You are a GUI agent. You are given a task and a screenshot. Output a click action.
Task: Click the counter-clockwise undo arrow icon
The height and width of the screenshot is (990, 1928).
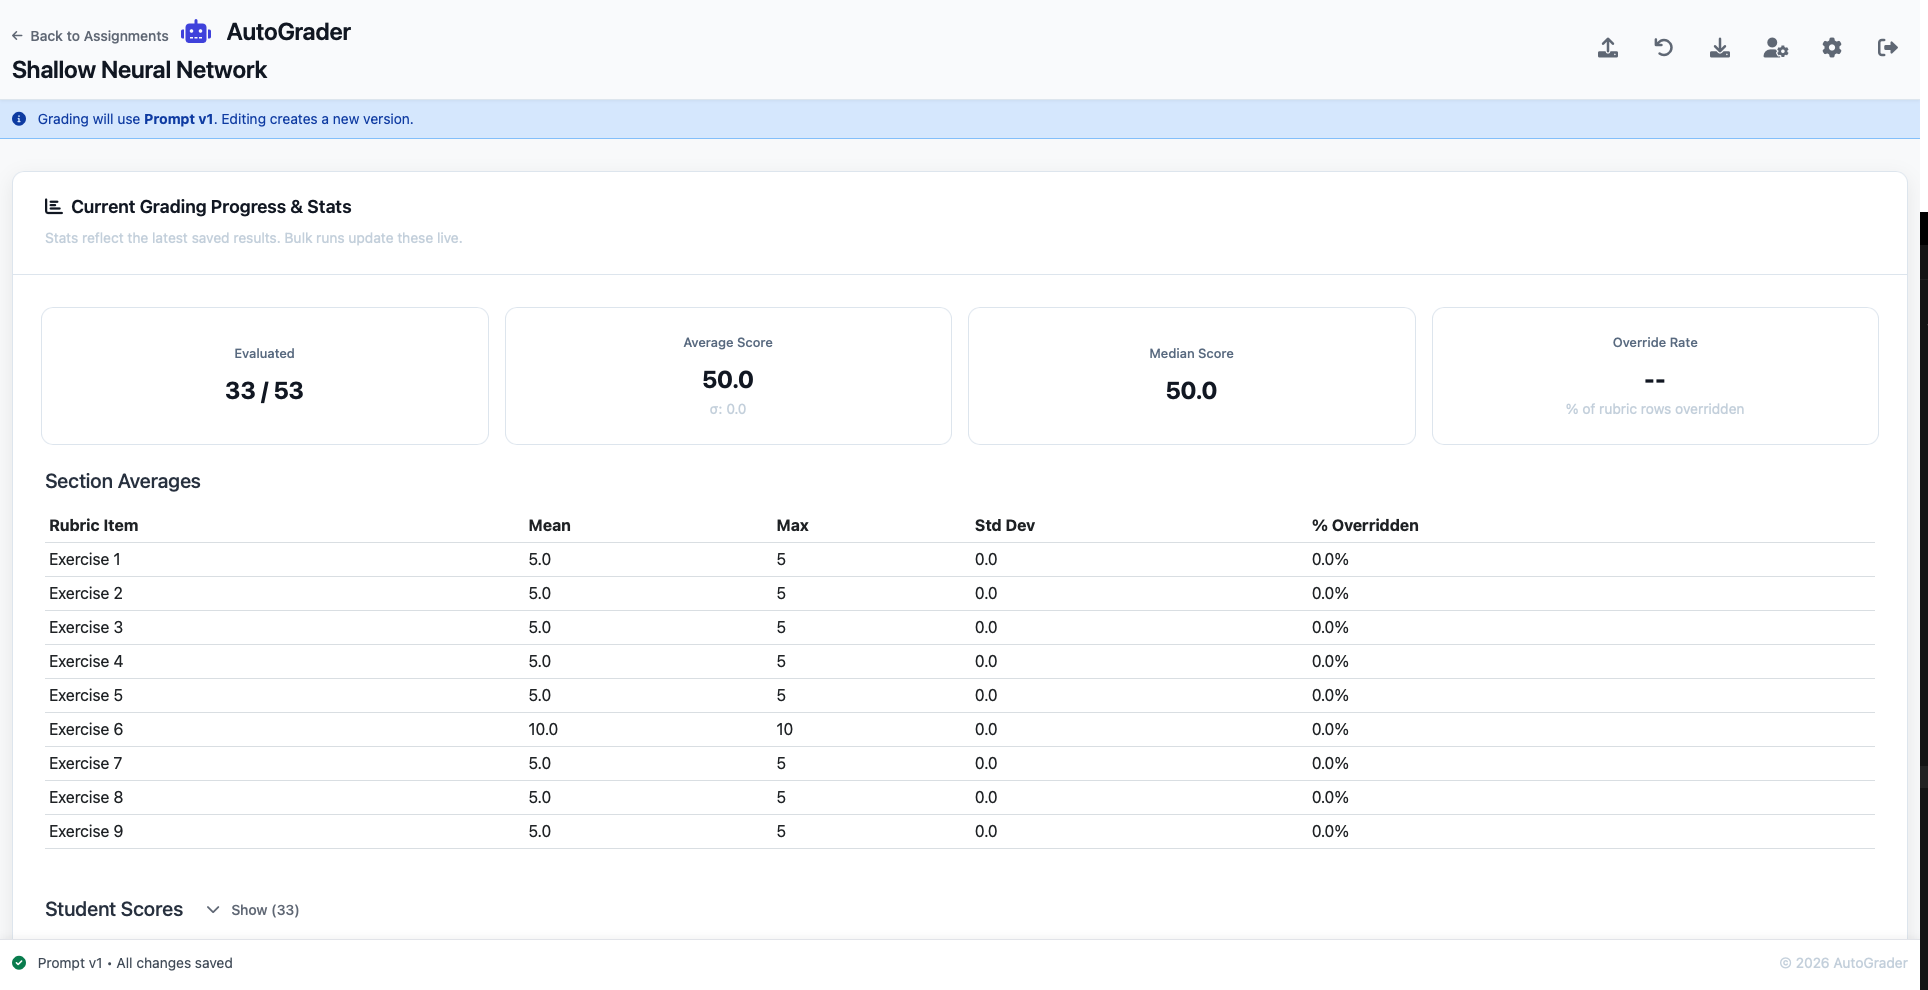point(1663,48)
